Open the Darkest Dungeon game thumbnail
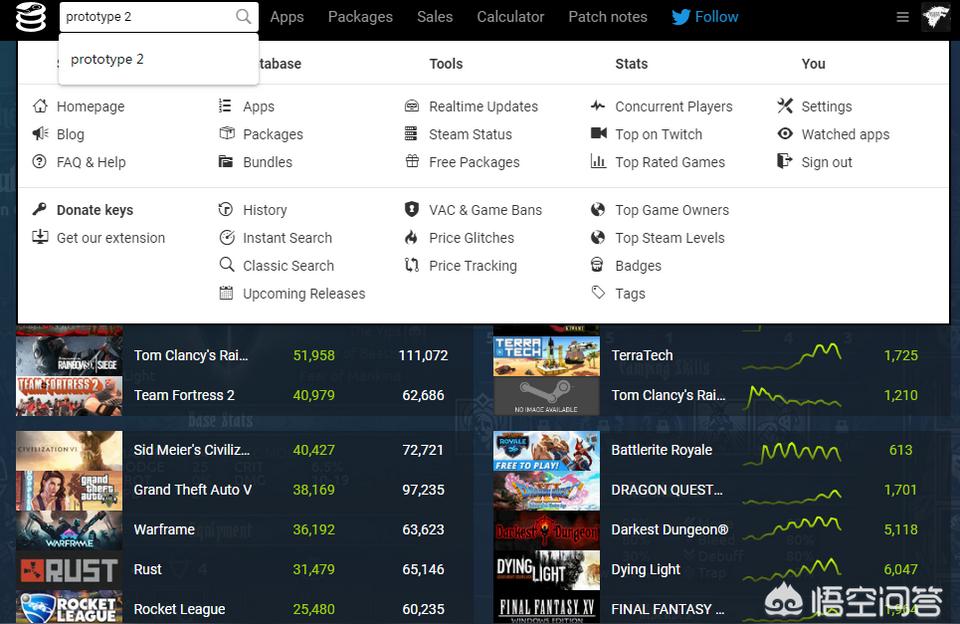The image size is (960, 624). (547, 530)
